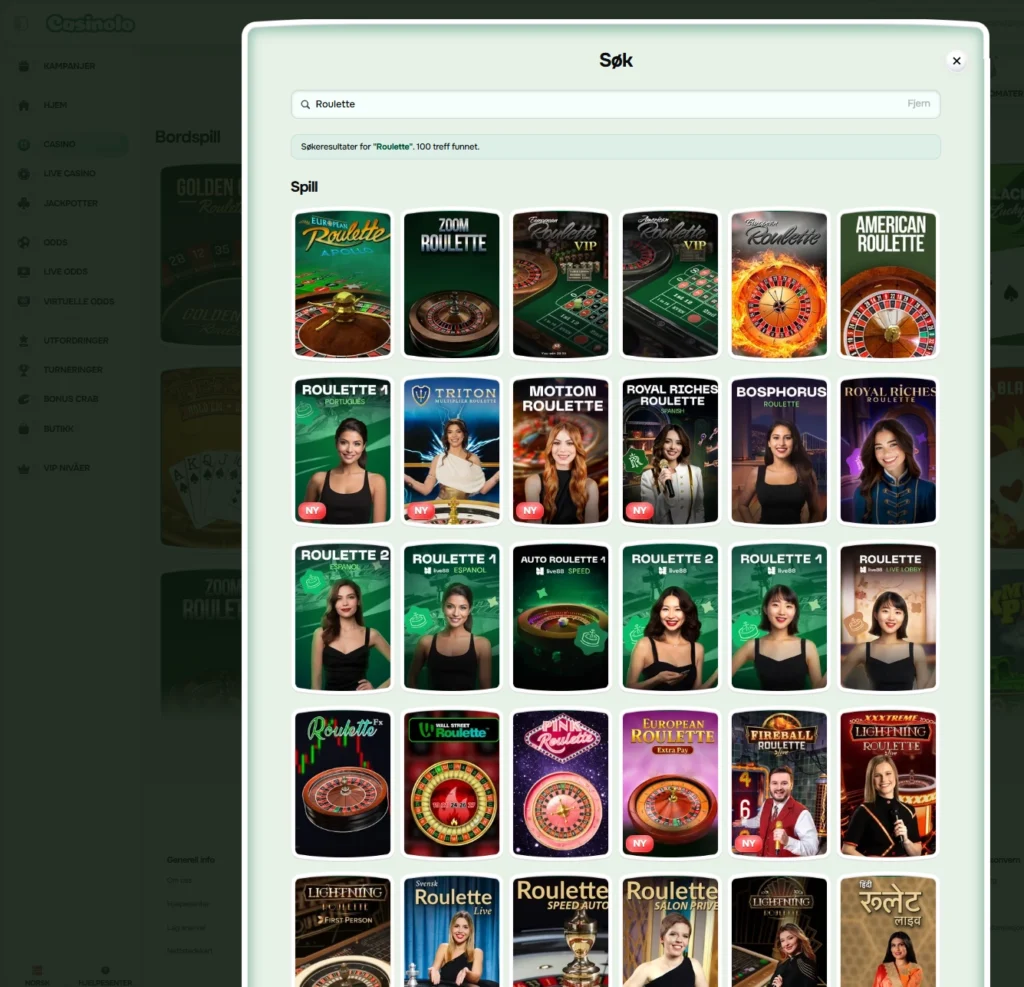This screenshot has height=987, width=1024.
Task: Open Roulette Salon Privé game
Action: click(x=670, y=932)
